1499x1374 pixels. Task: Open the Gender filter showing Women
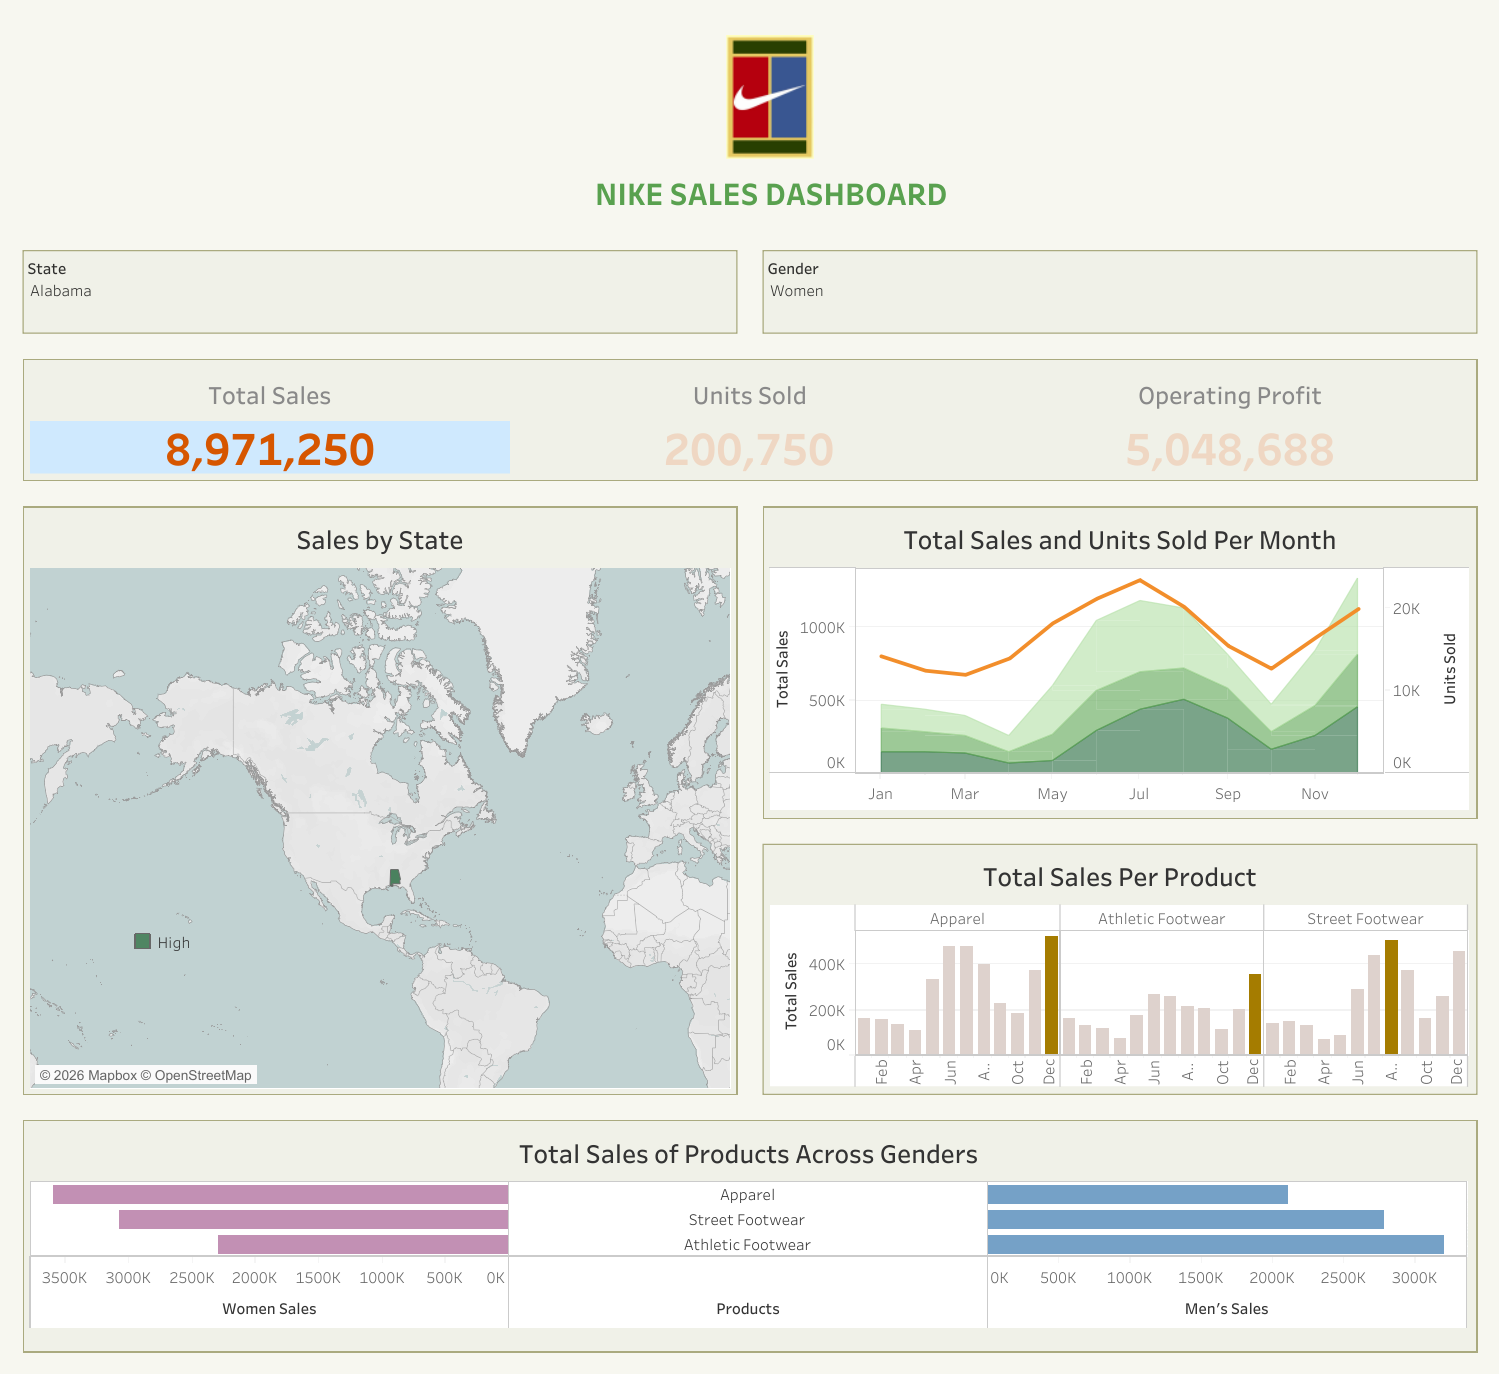click(1118, 291)
